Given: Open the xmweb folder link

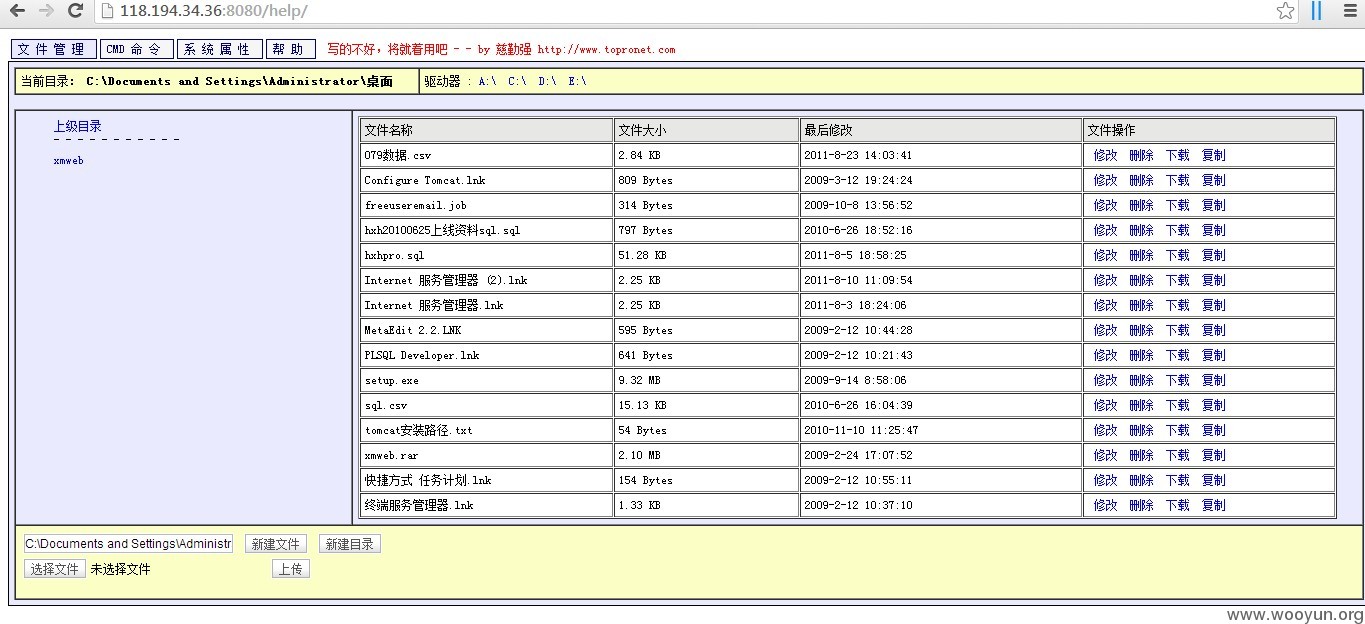Looking at the screenshot, I should [x=68, y=161].
